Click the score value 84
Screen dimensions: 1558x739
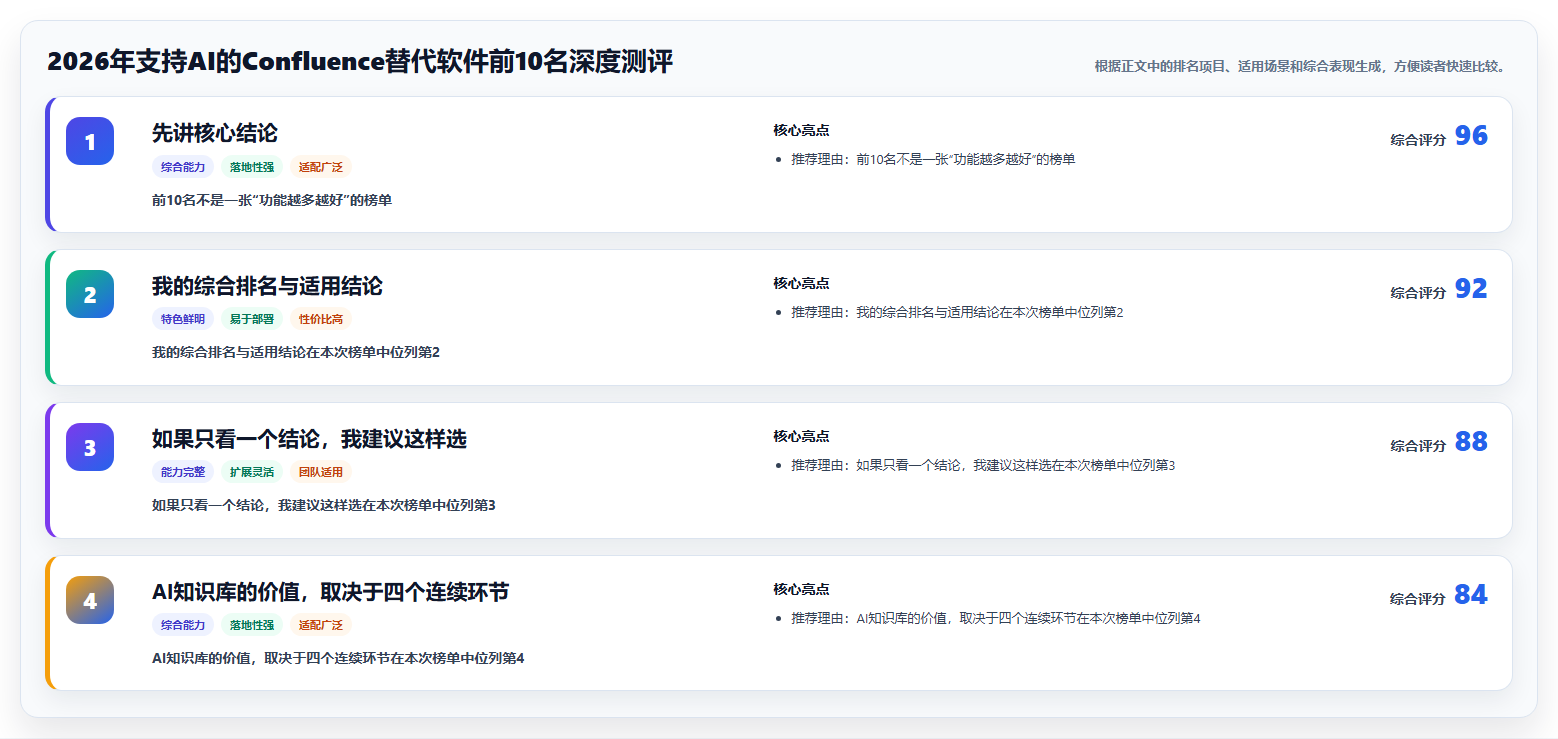(1471, 595)
